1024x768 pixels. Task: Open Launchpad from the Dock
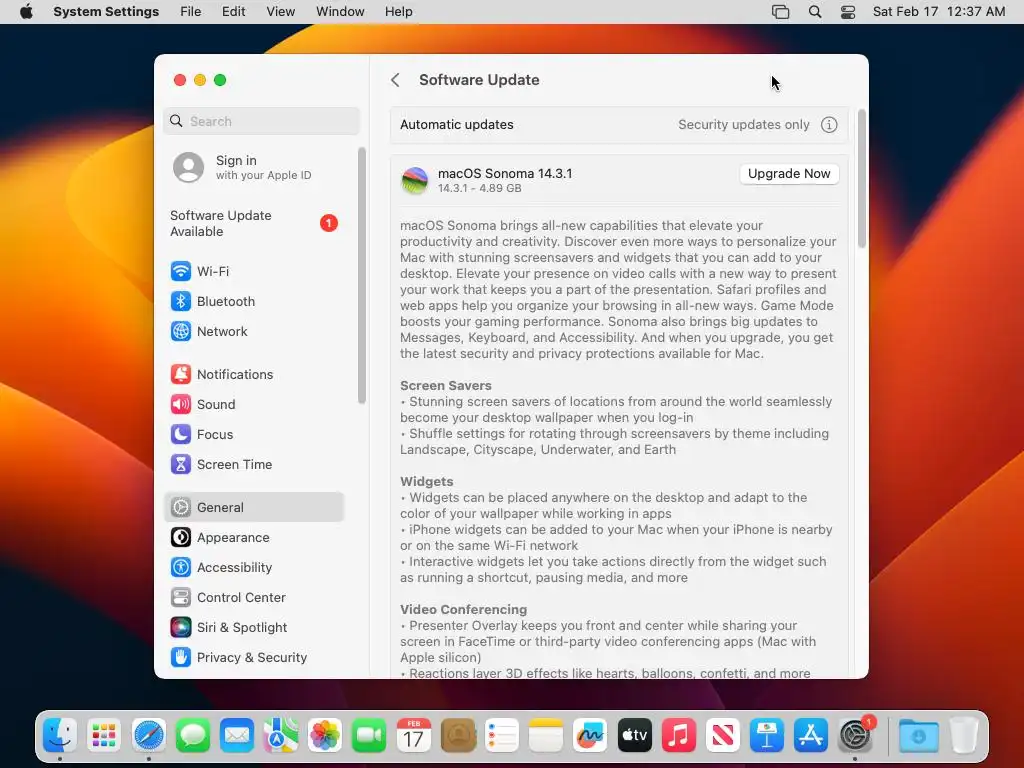(104, 736)
